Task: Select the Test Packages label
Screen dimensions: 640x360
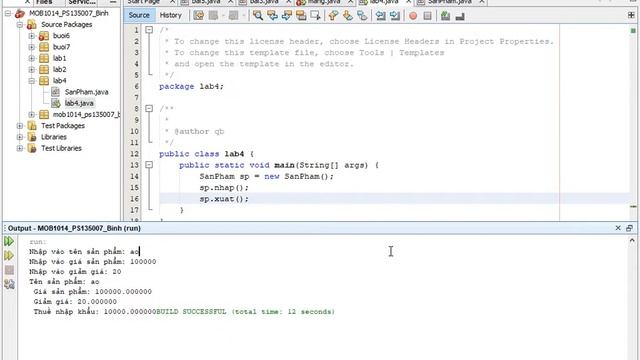Action: 63,126
